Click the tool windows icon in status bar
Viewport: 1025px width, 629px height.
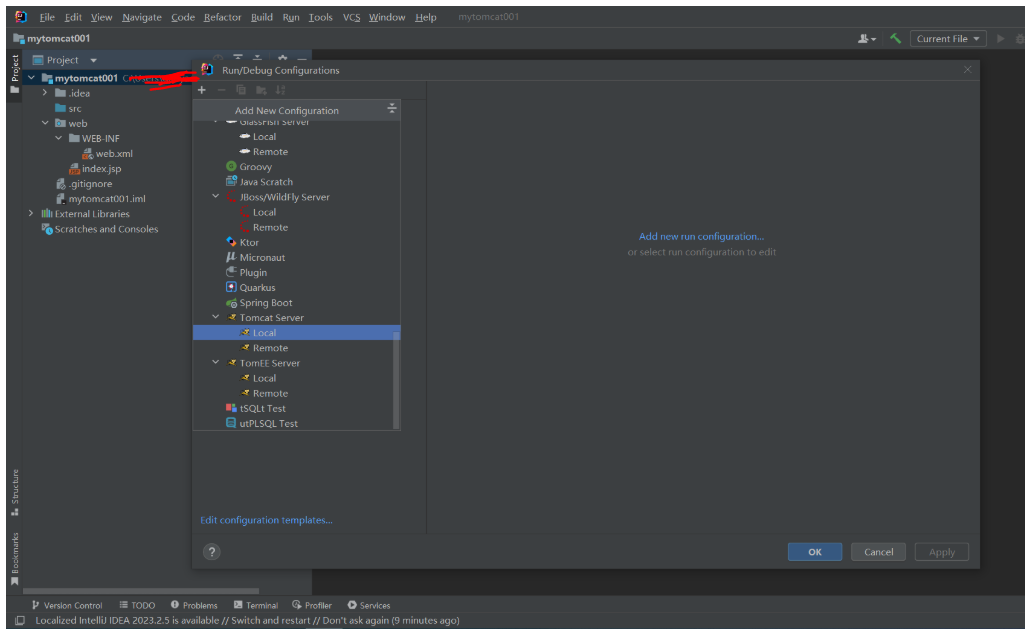click(20, 620)
